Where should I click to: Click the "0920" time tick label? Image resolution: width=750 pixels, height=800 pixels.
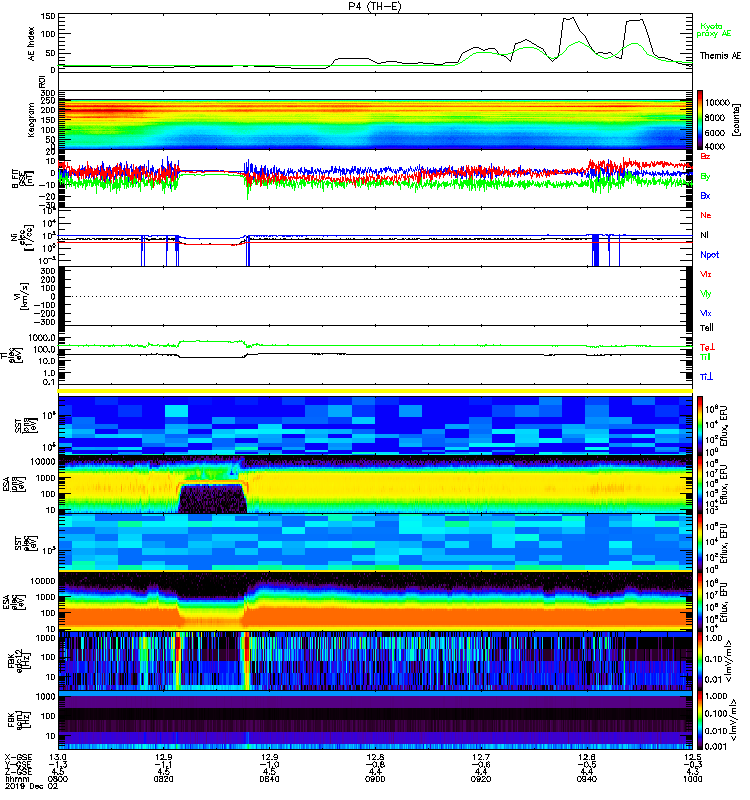coord(481,779)
